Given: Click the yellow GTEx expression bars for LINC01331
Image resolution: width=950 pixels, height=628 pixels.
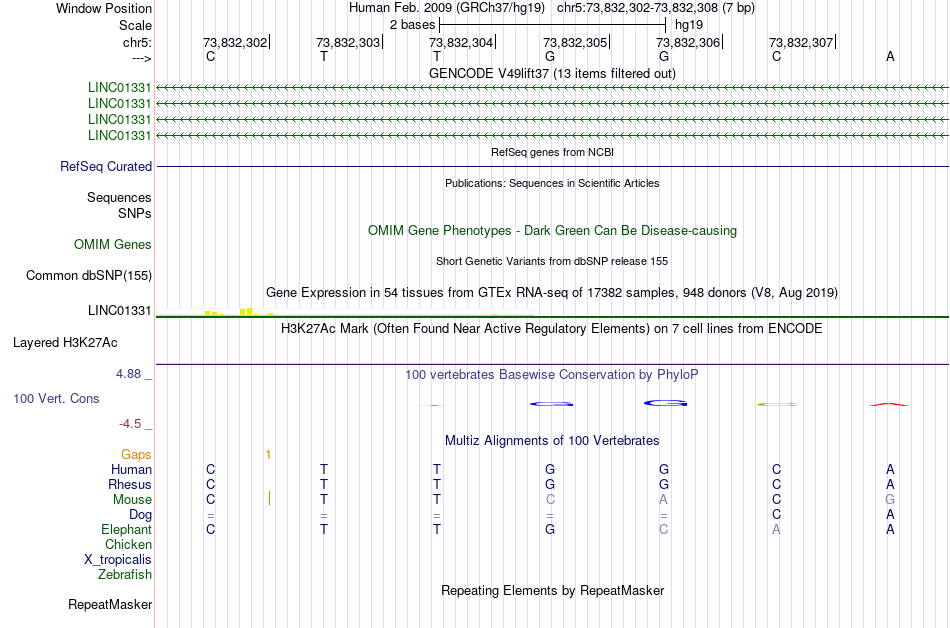Looking at the screenshot, I should point(239,312).
